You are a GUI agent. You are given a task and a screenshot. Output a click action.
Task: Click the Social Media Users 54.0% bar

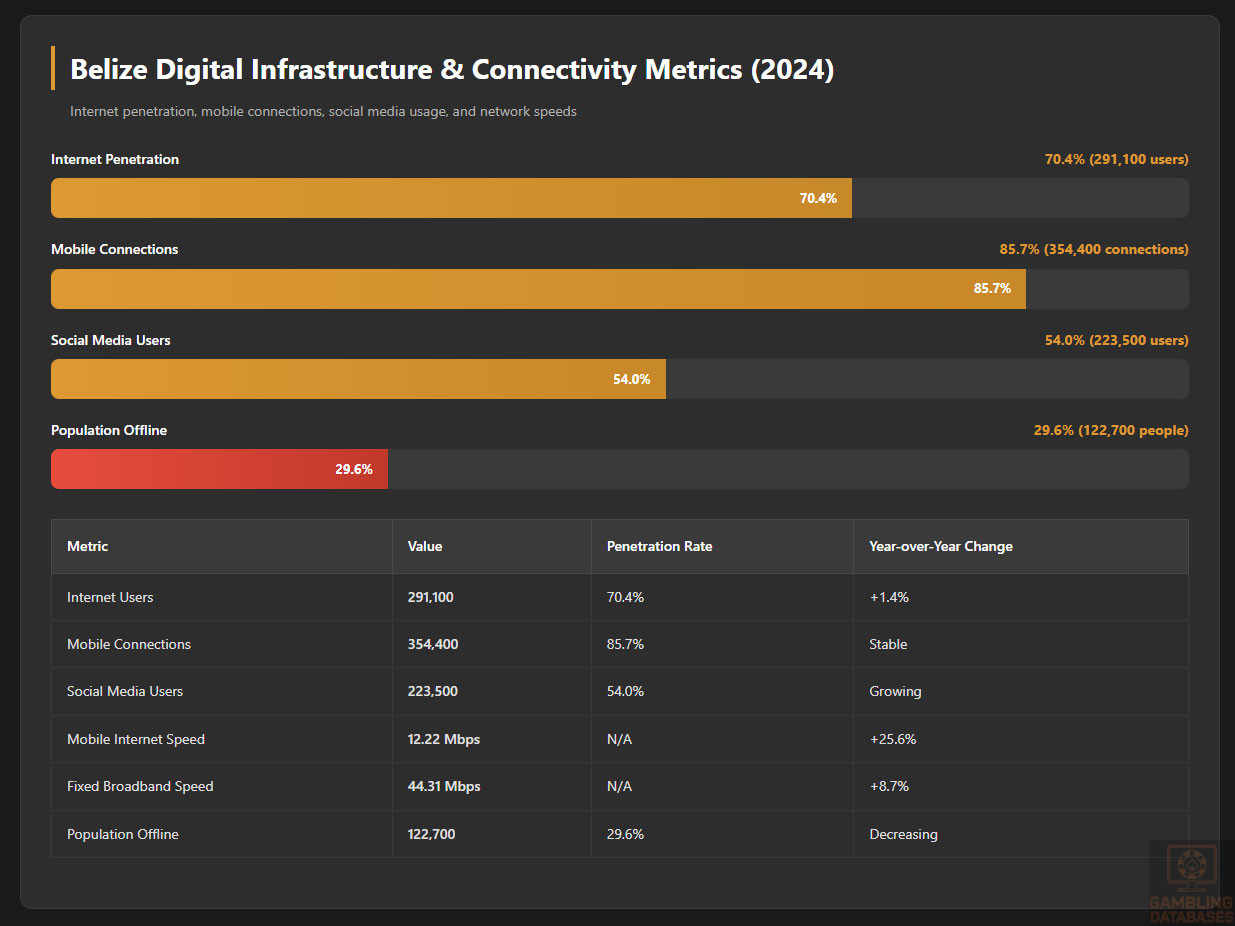pyautogui.click(x=358, y=379)
